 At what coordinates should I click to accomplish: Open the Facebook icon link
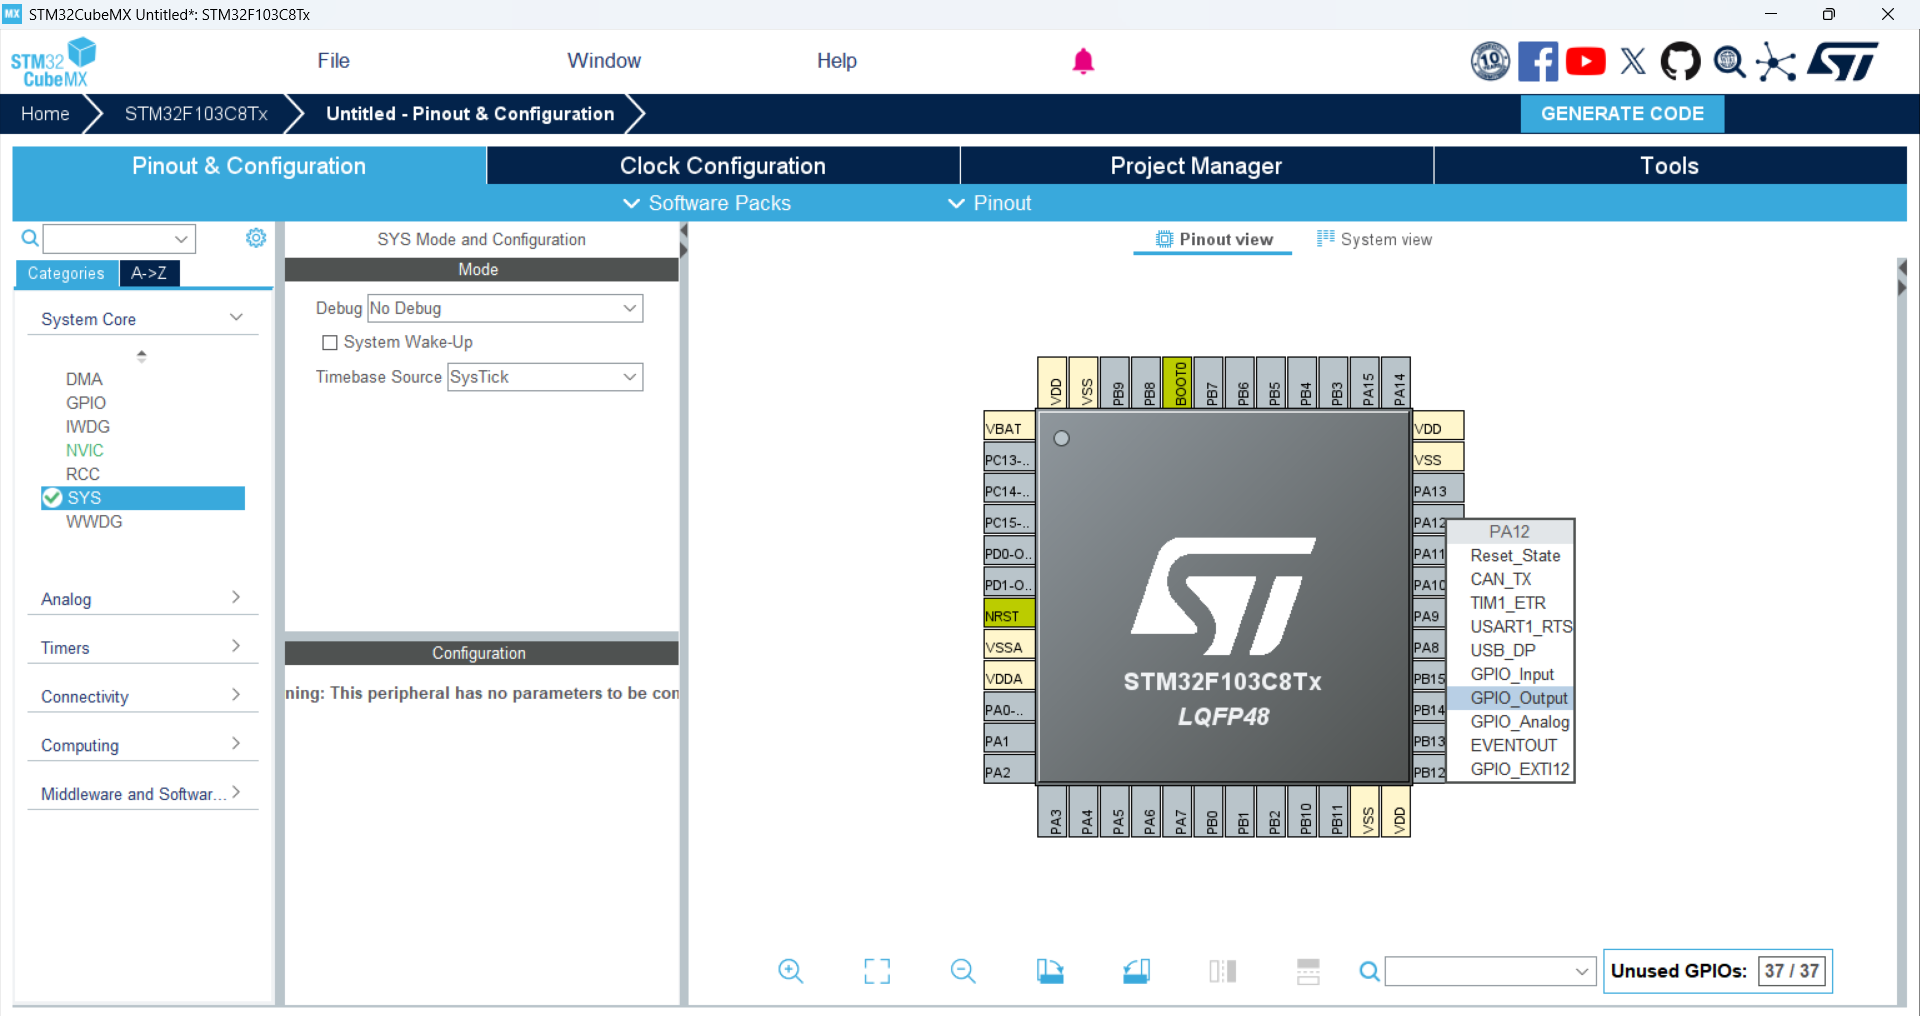coord(1538,61)
